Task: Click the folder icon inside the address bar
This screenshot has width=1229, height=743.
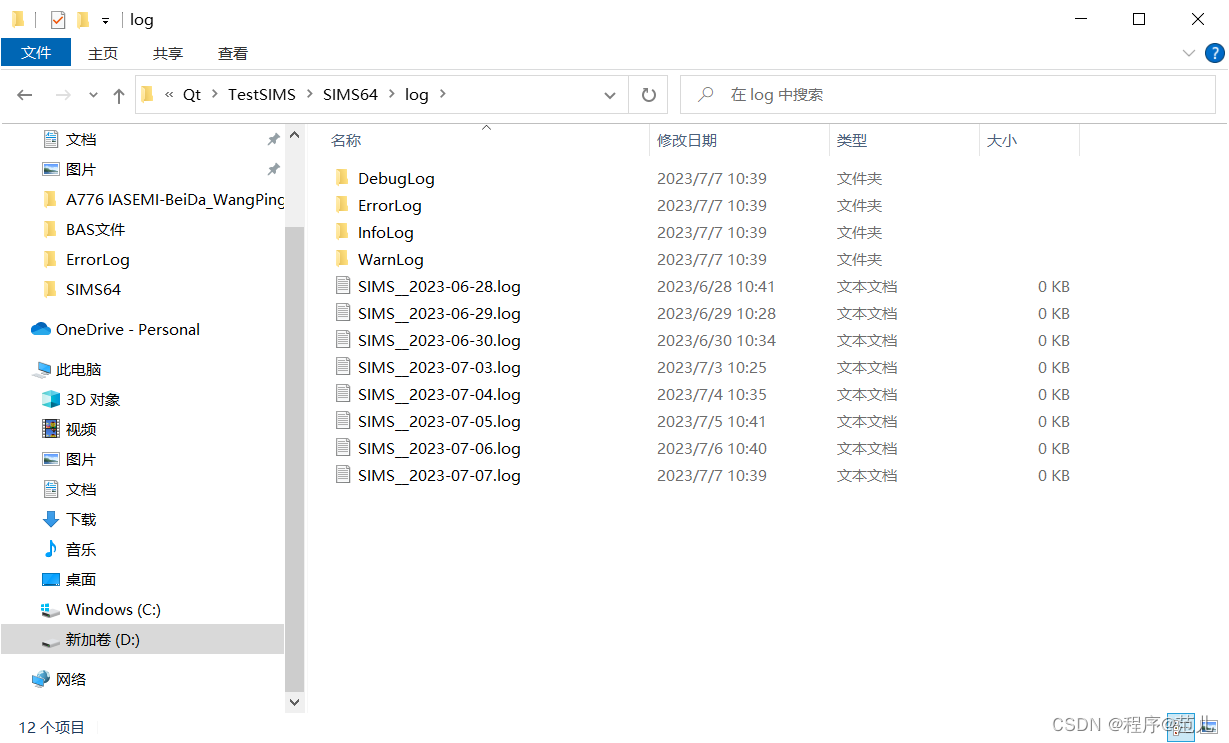Action: [146, 93]
